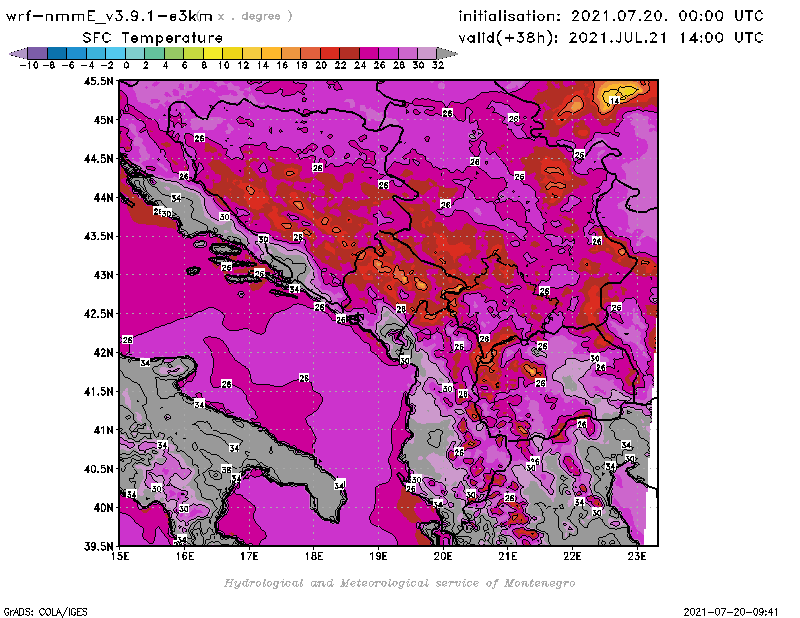Screen dimensions: 800x618
Task: Click the "valid(+38h): 2021.JUL.21 14:00 UTC" line
Action: pos(611,38)
